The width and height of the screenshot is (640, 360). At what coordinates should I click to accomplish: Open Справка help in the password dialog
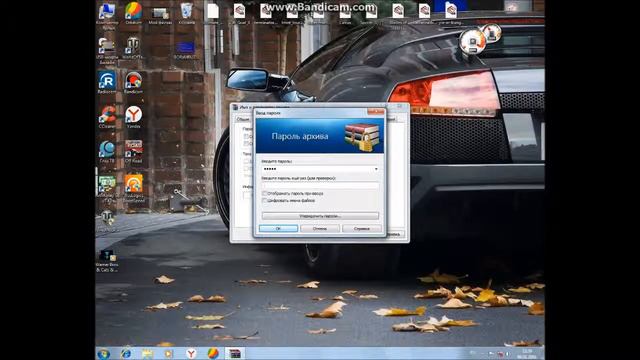(x=362, y=229)
